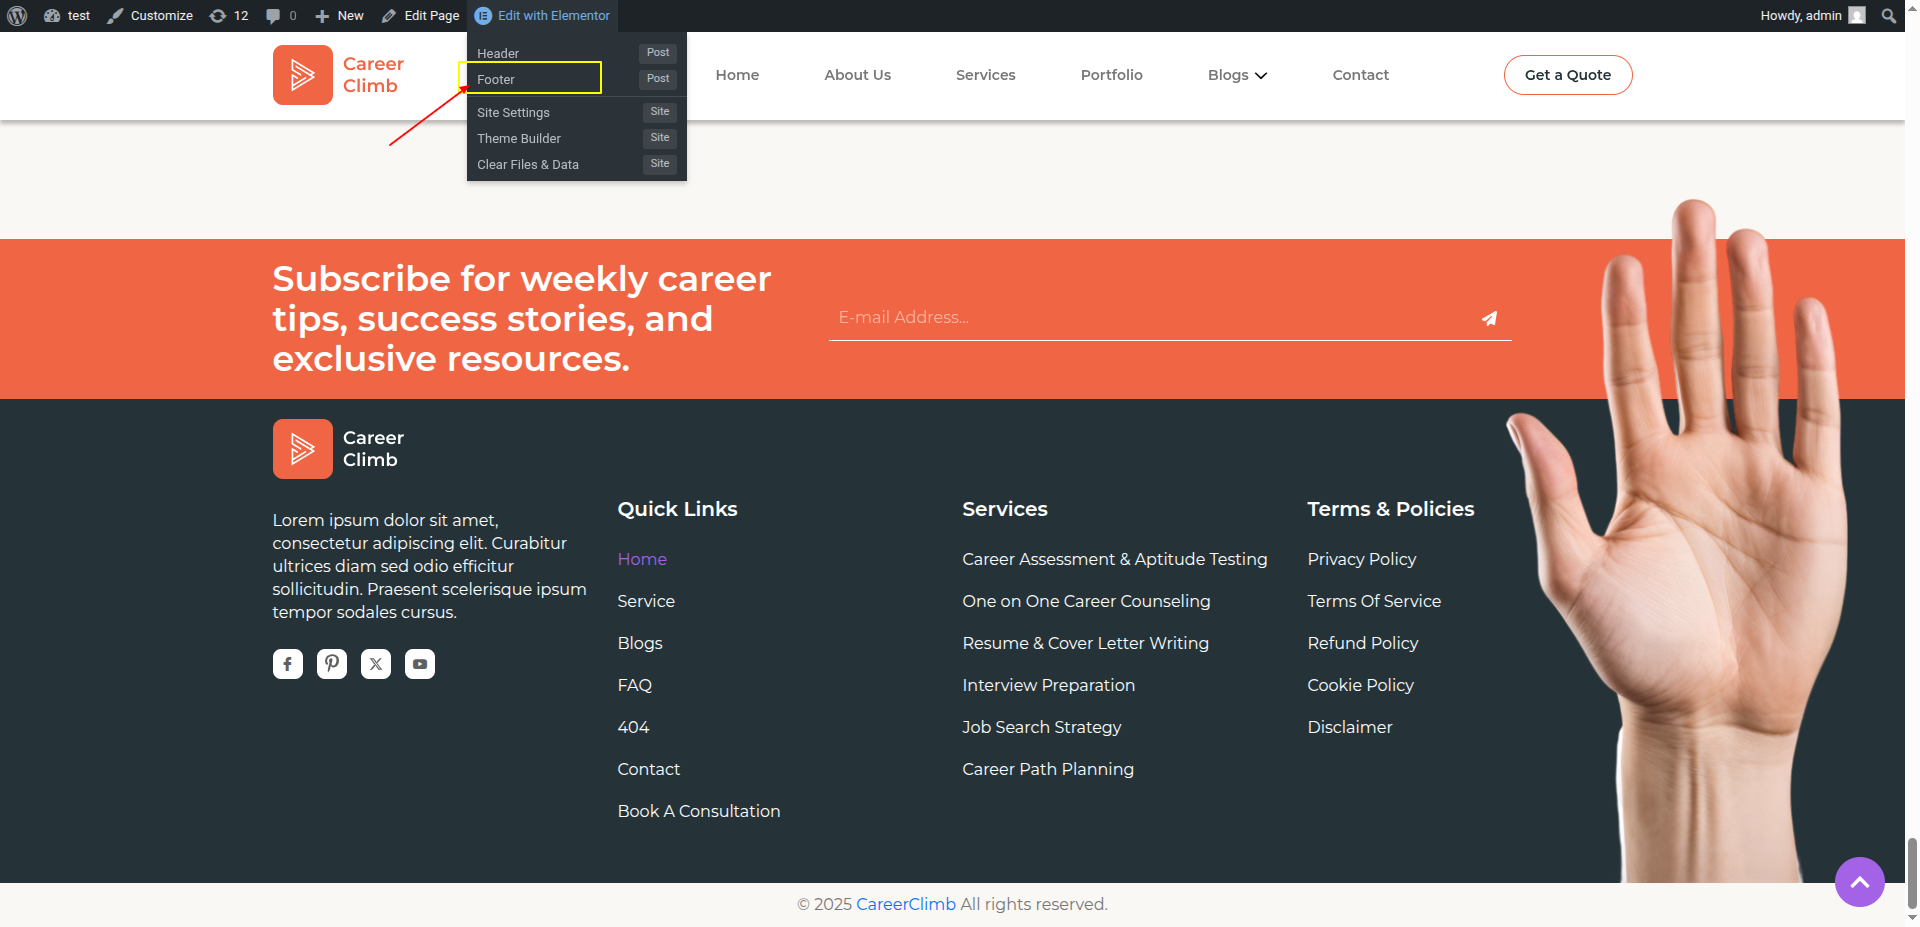Viewport: 1920px width, 927px height.
Task: Open Career Assessment & Aptitude Testing link
Action: (x=1114, y=559)
